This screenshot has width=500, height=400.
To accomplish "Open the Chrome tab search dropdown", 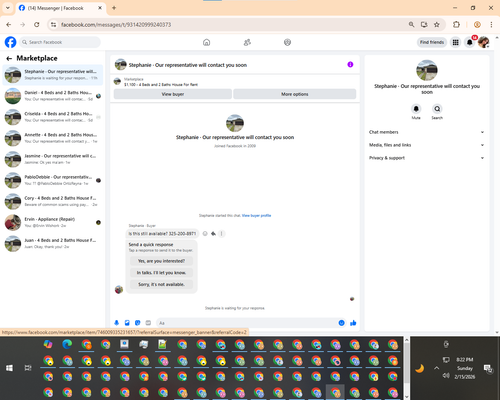I will [8, 8].
